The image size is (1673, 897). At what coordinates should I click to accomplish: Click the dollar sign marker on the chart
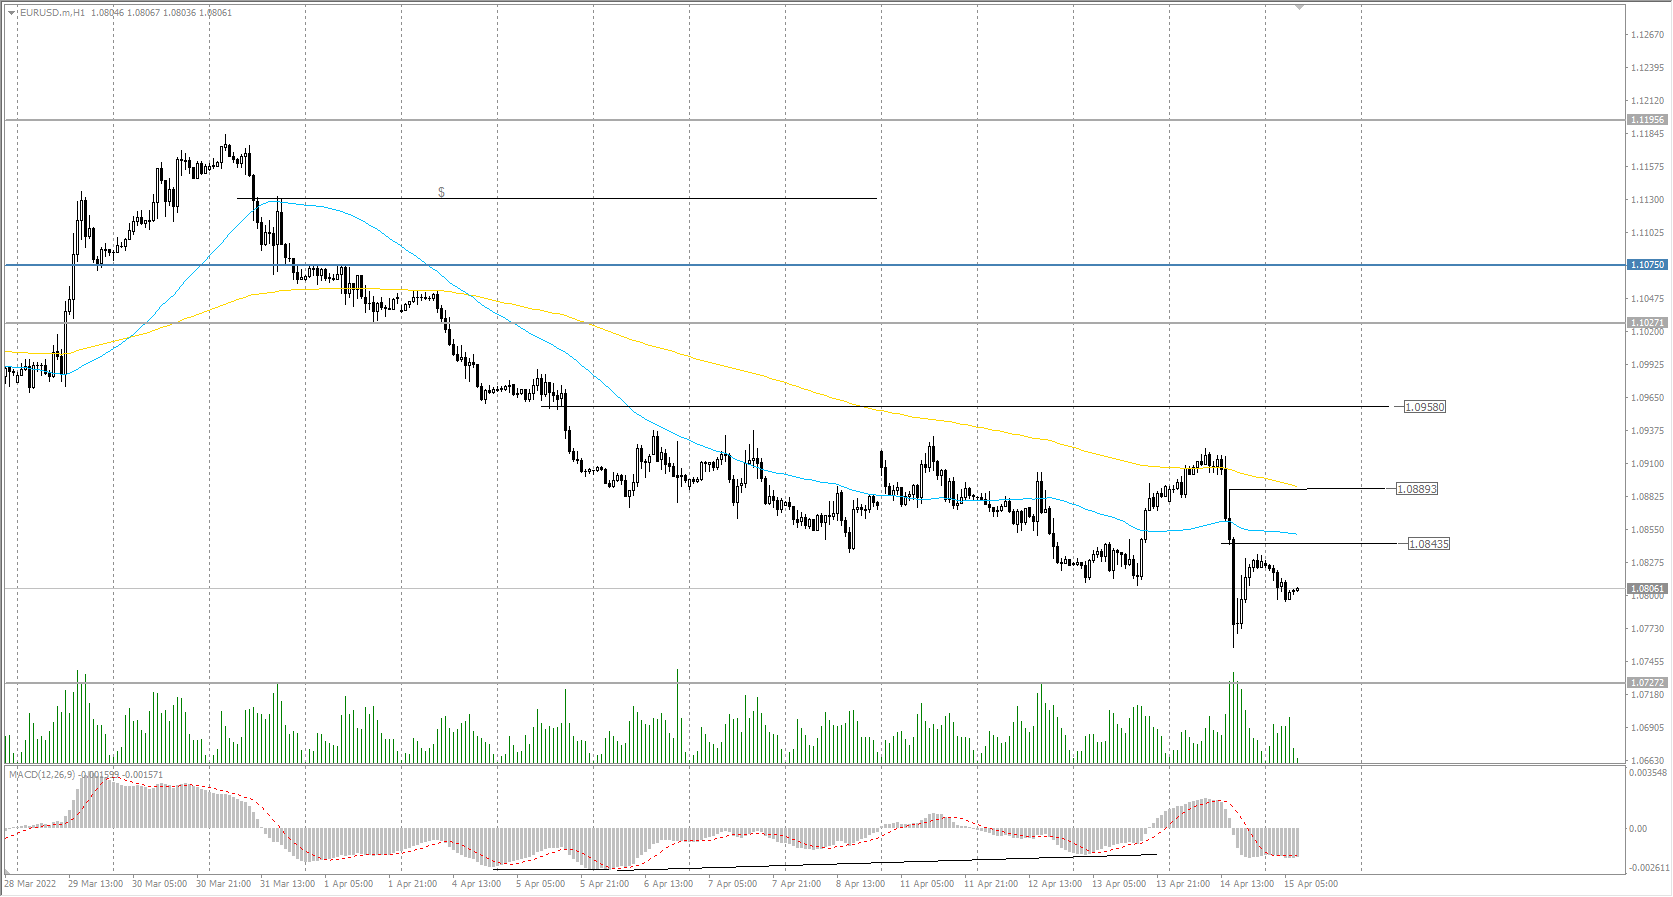pyautogui.click(x=441, y=192)
